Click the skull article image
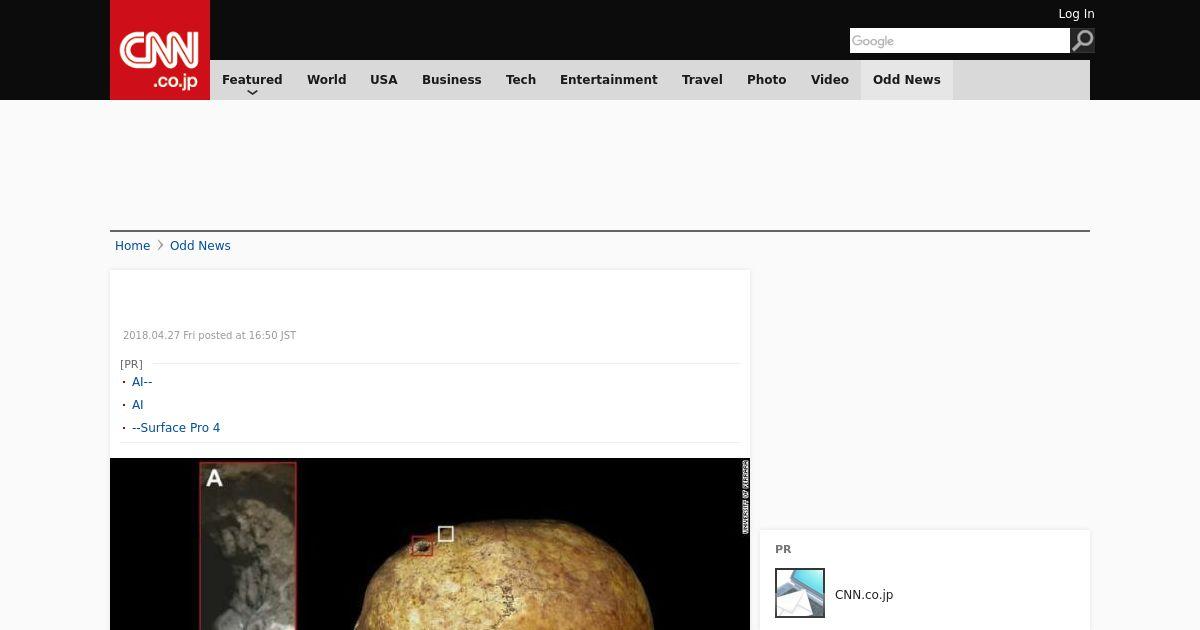This screenshot has height=630, width=1200. pyautogui.click(x=430, y=544)
